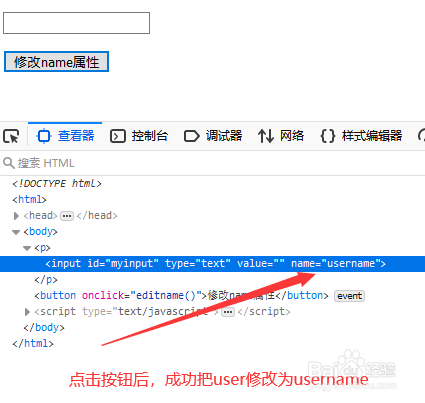Open the 调试器 debugger tab
The image size is (425, 403).
click(213, 136)
